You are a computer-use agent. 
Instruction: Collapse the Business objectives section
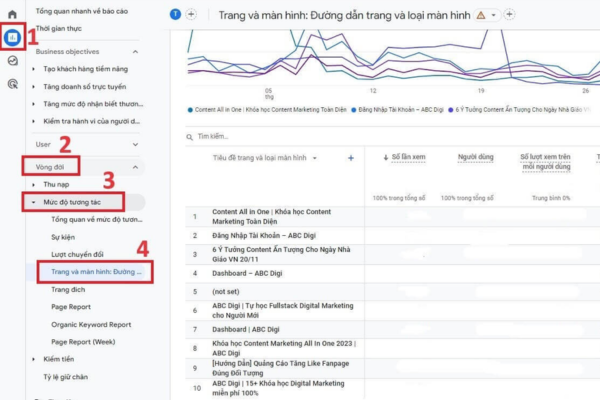point(135,52)
